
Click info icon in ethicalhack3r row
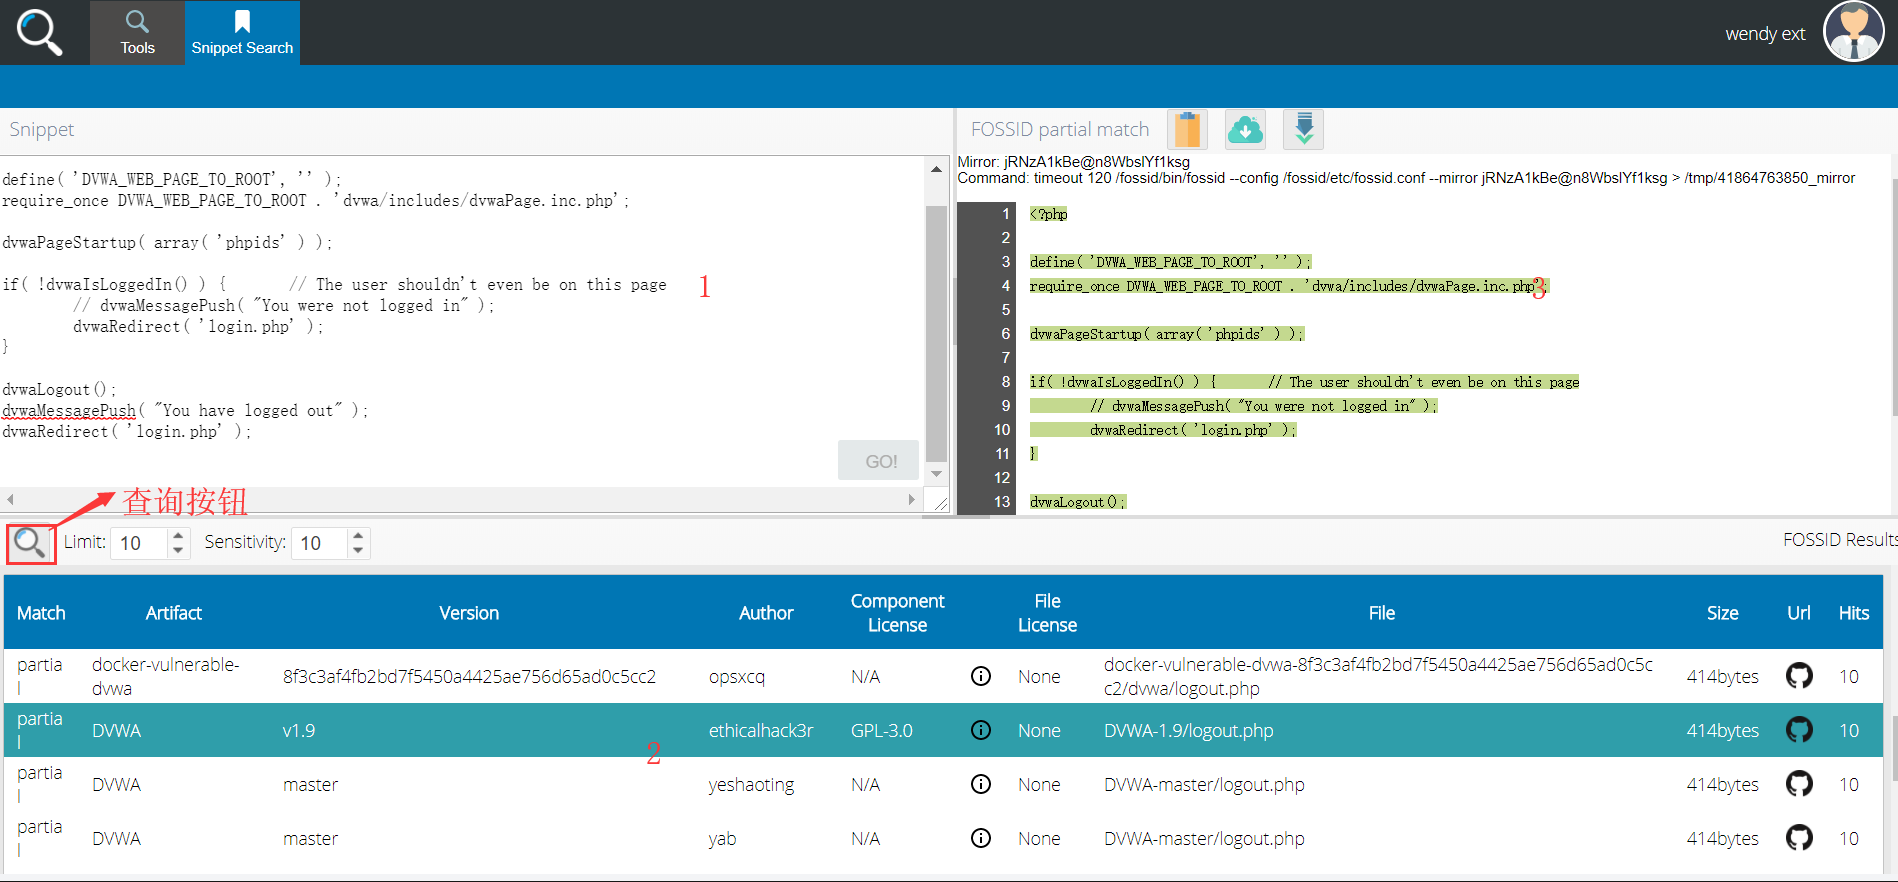tap(981, 730)
